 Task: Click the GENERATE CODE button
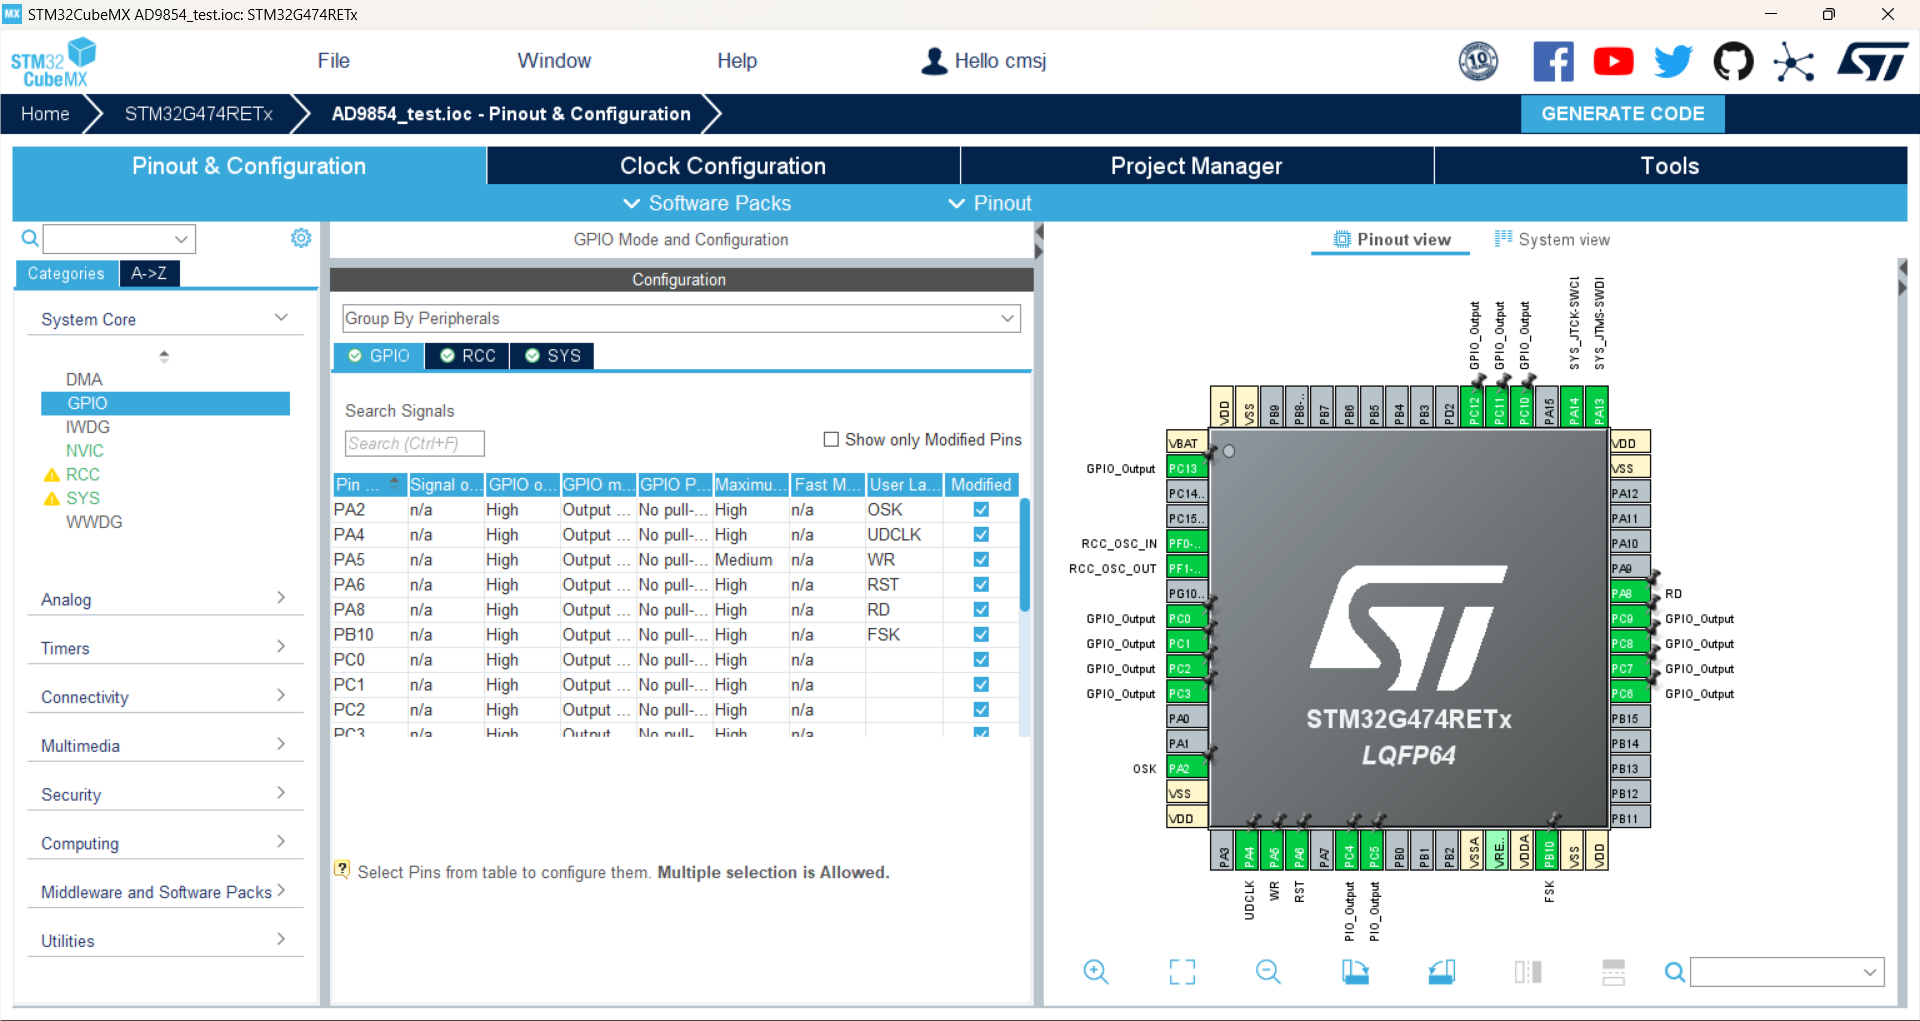(x=1622, y=114)
